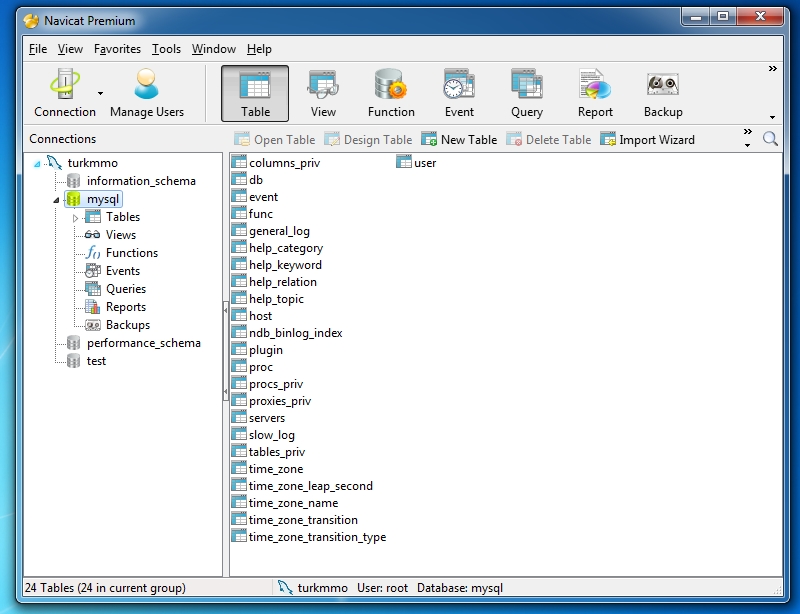Select Tables in the tree
The height and width of the screenshot is (614, 800).
click(122, 217)
